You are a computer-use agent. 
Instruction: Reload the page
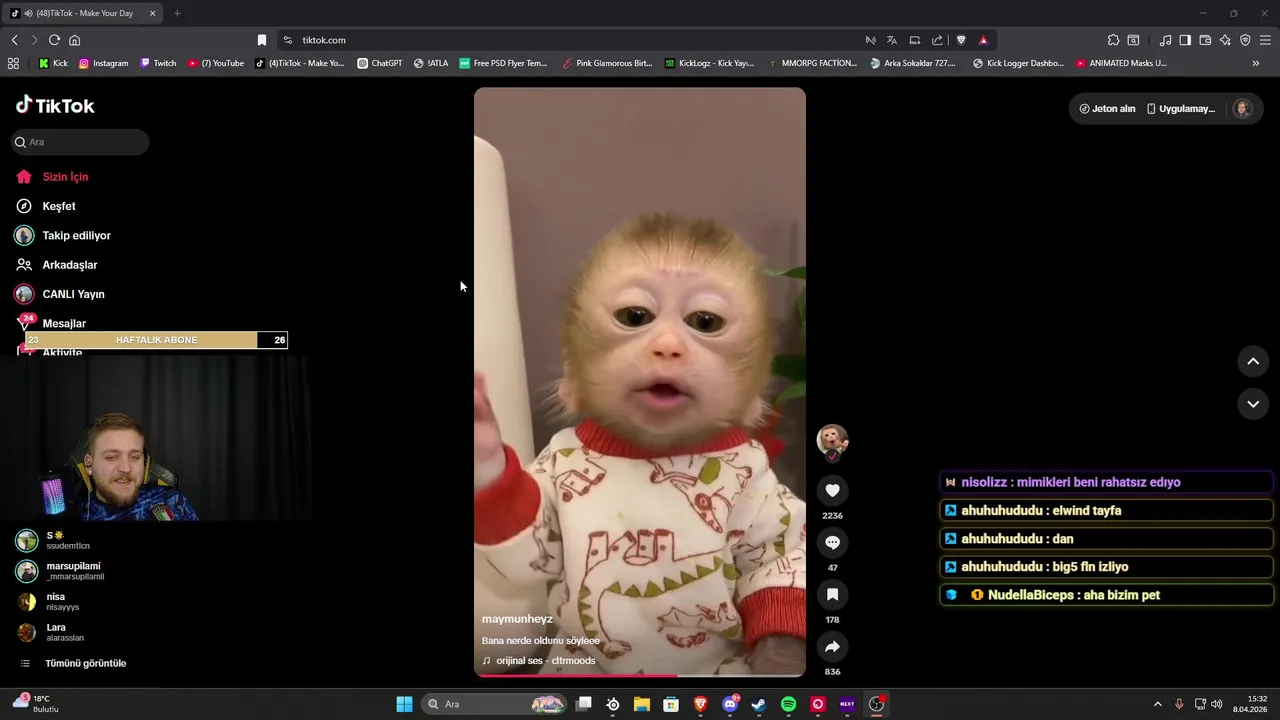tap(54, 40)
